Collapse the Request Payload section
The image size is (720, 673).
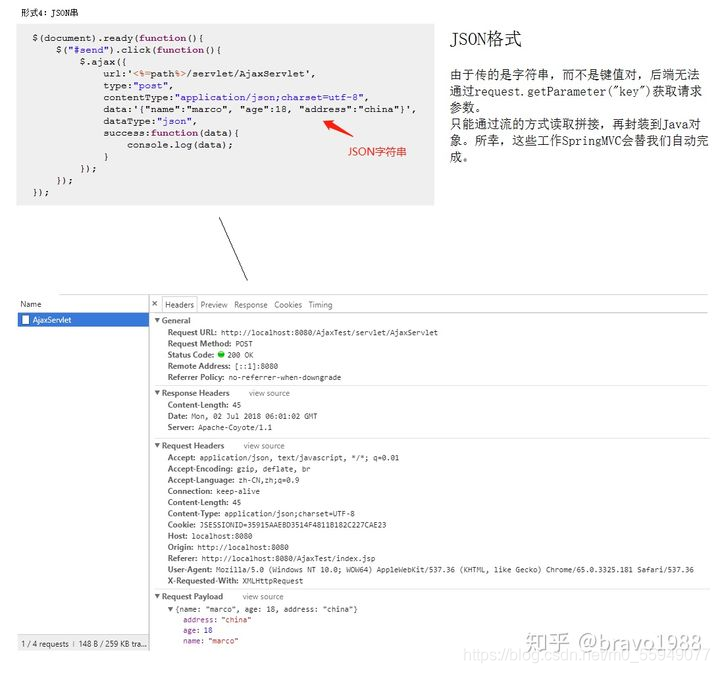click(x=158, y=596)
